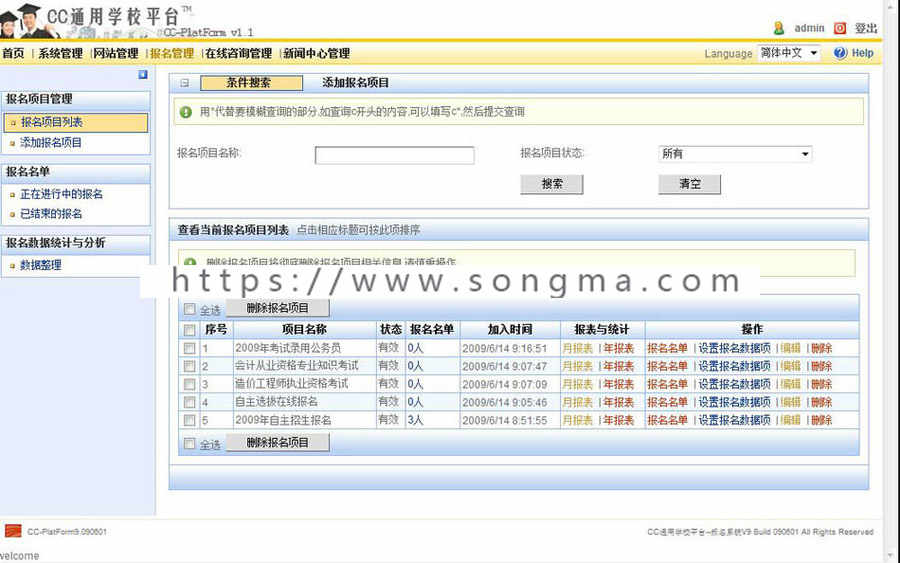Viewport: 900px width, 563px height.
Task: Sort by the 状态 column header
Action: pyautogui.click(x=391, y=329)
